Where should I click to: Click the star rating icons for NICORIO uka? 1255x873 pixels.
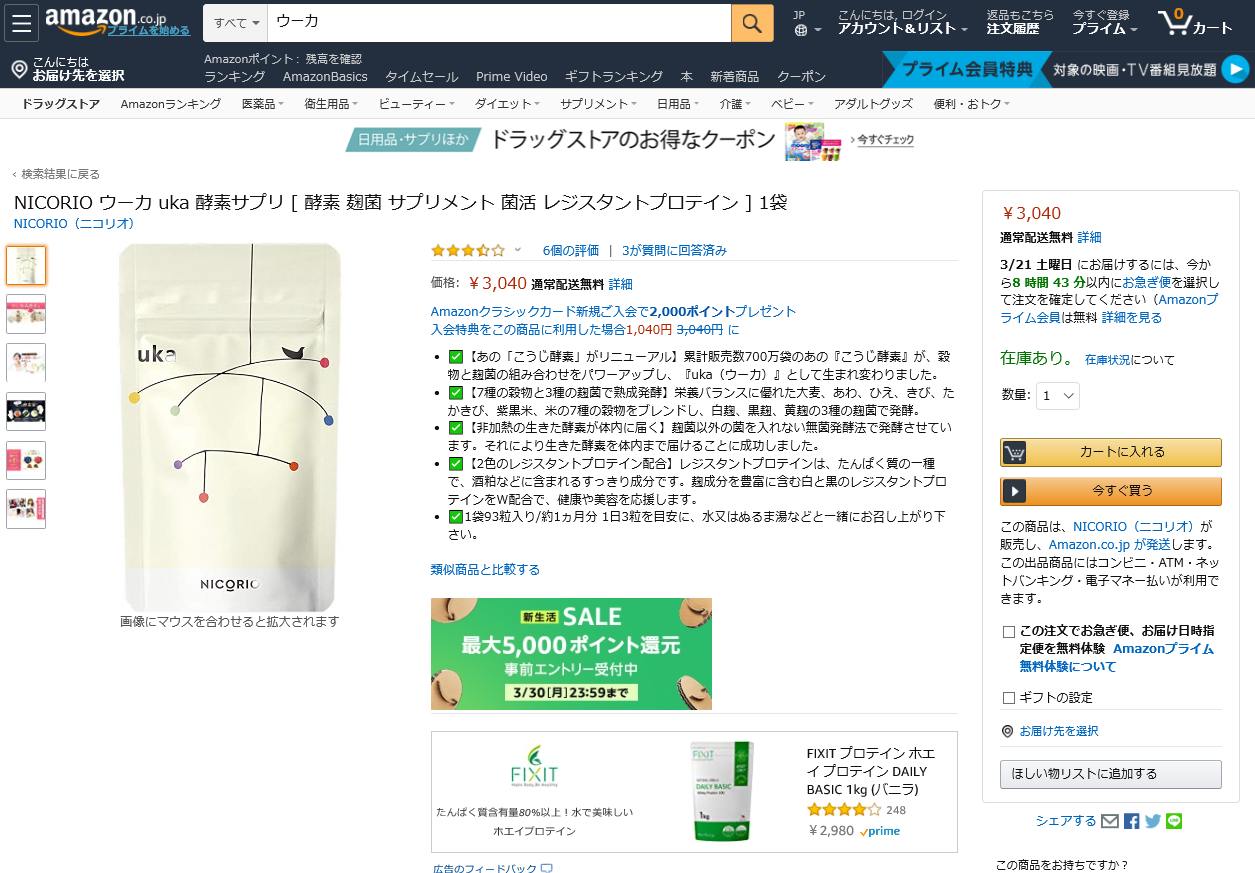click(468, 250)
